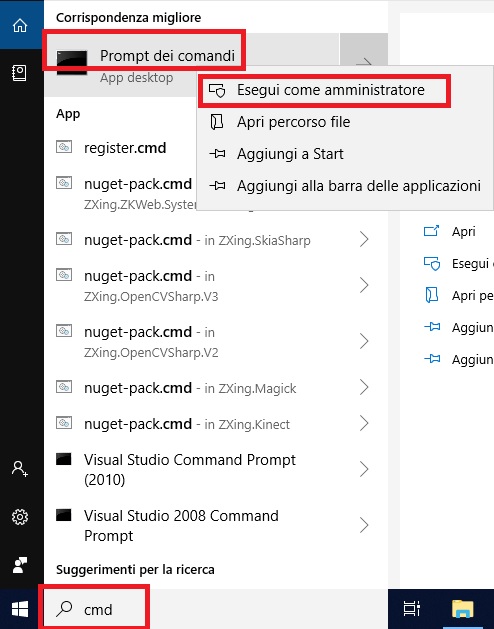The image size is (494, 629).
Task: Click the file path icon beside Apri percorso file
Action: [217, 122]
